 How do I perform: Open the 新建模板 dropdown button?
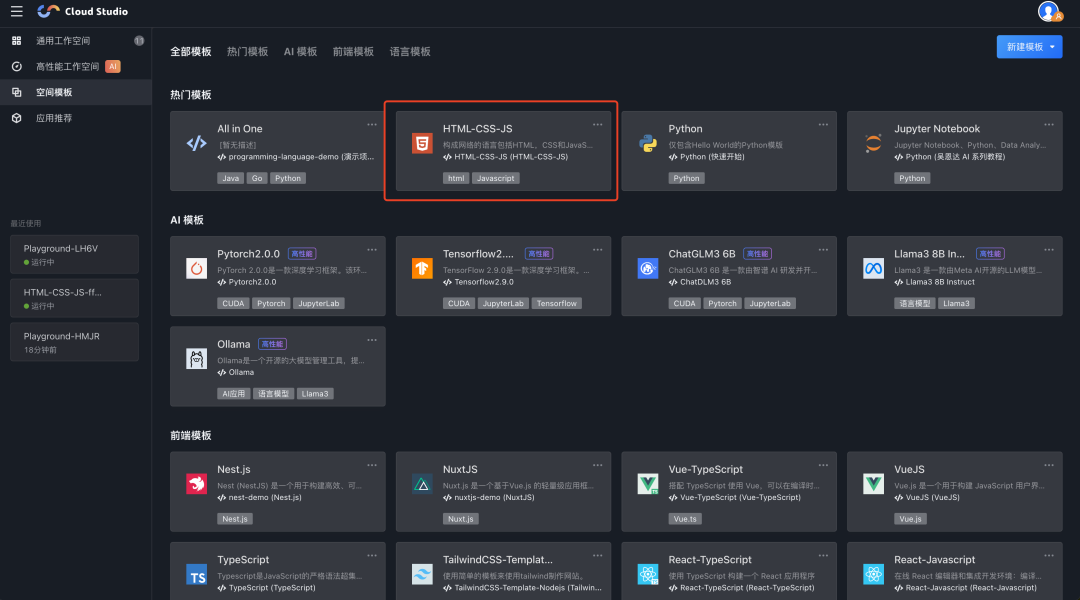tap(1029, 47)
